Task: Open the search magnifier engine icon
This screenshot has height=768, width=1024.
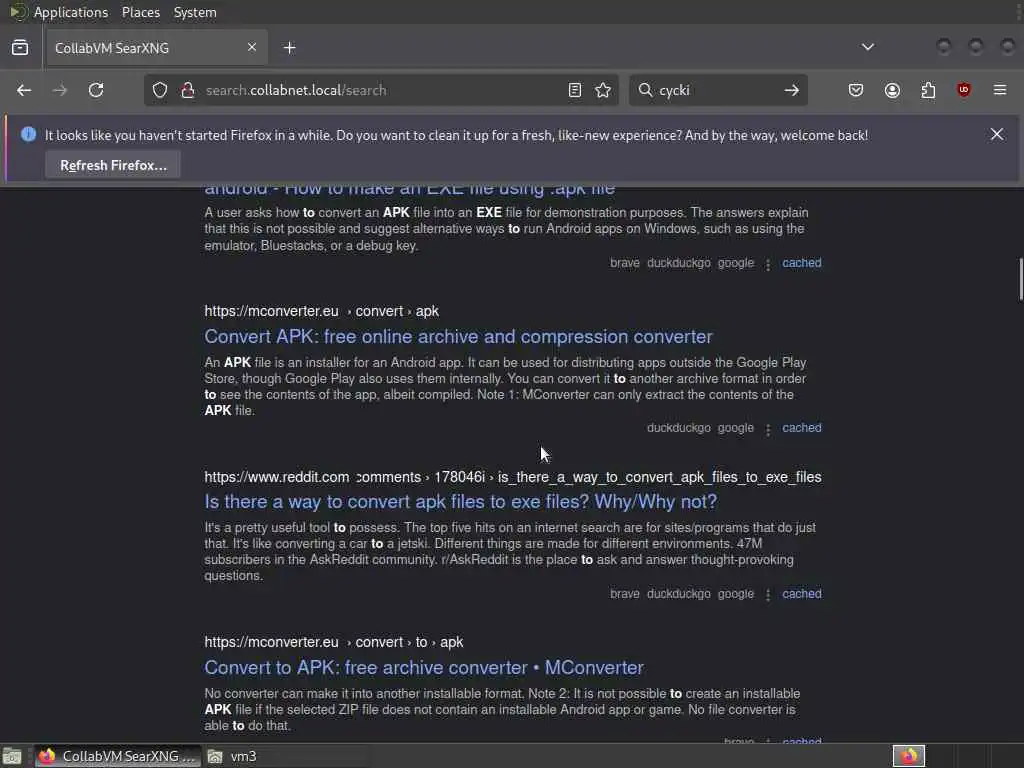Action: [x=645, y=90]
